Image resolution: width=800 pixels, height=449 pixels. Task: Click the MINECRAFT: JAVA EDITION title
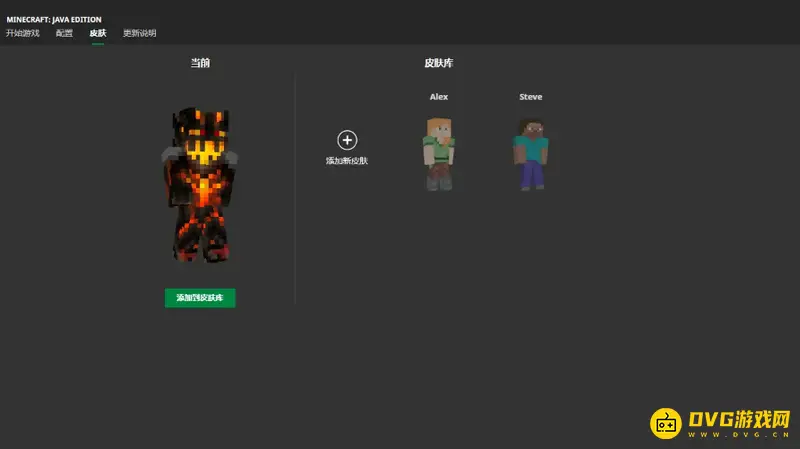click(x=53, y=19)
